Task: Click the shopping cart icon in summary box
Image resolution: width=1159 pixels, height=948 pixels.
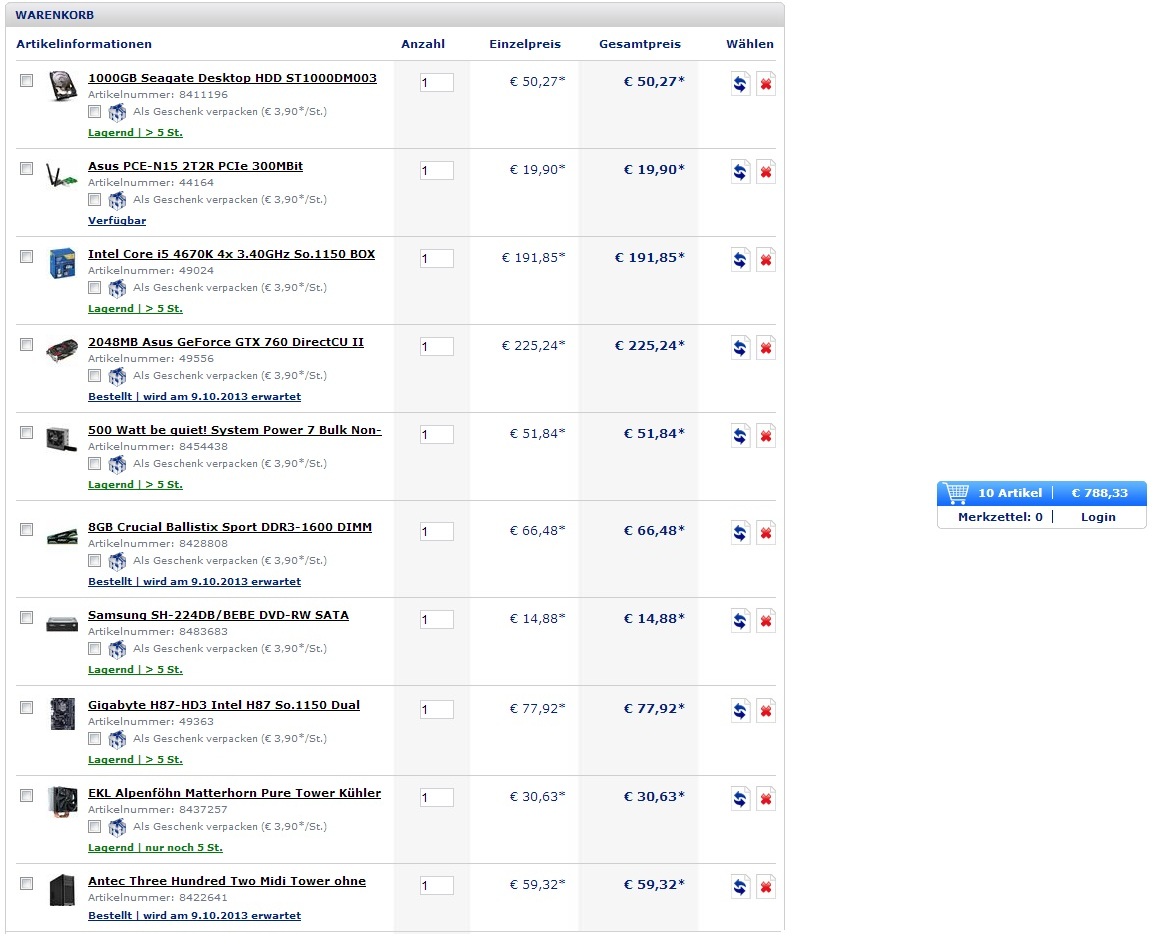Action: tap(956, 493)
